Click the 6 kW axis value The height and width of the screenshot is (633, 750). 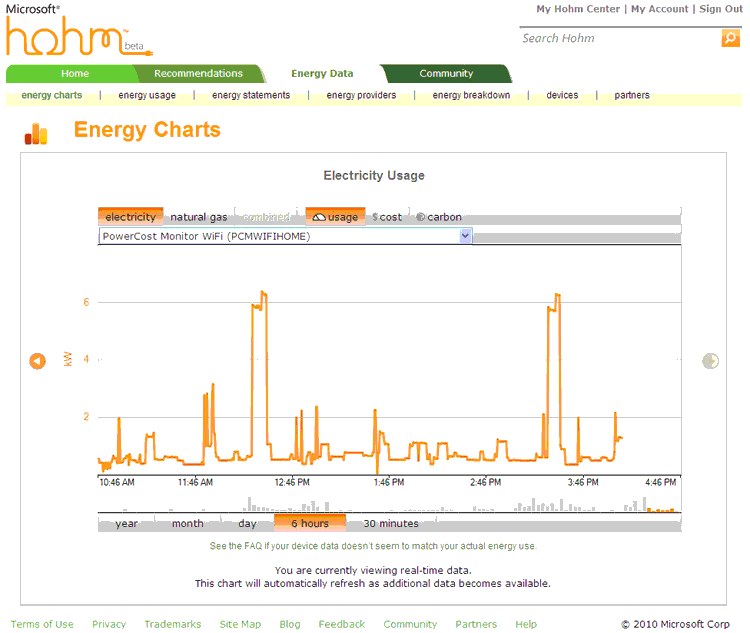tap(86, 302)
